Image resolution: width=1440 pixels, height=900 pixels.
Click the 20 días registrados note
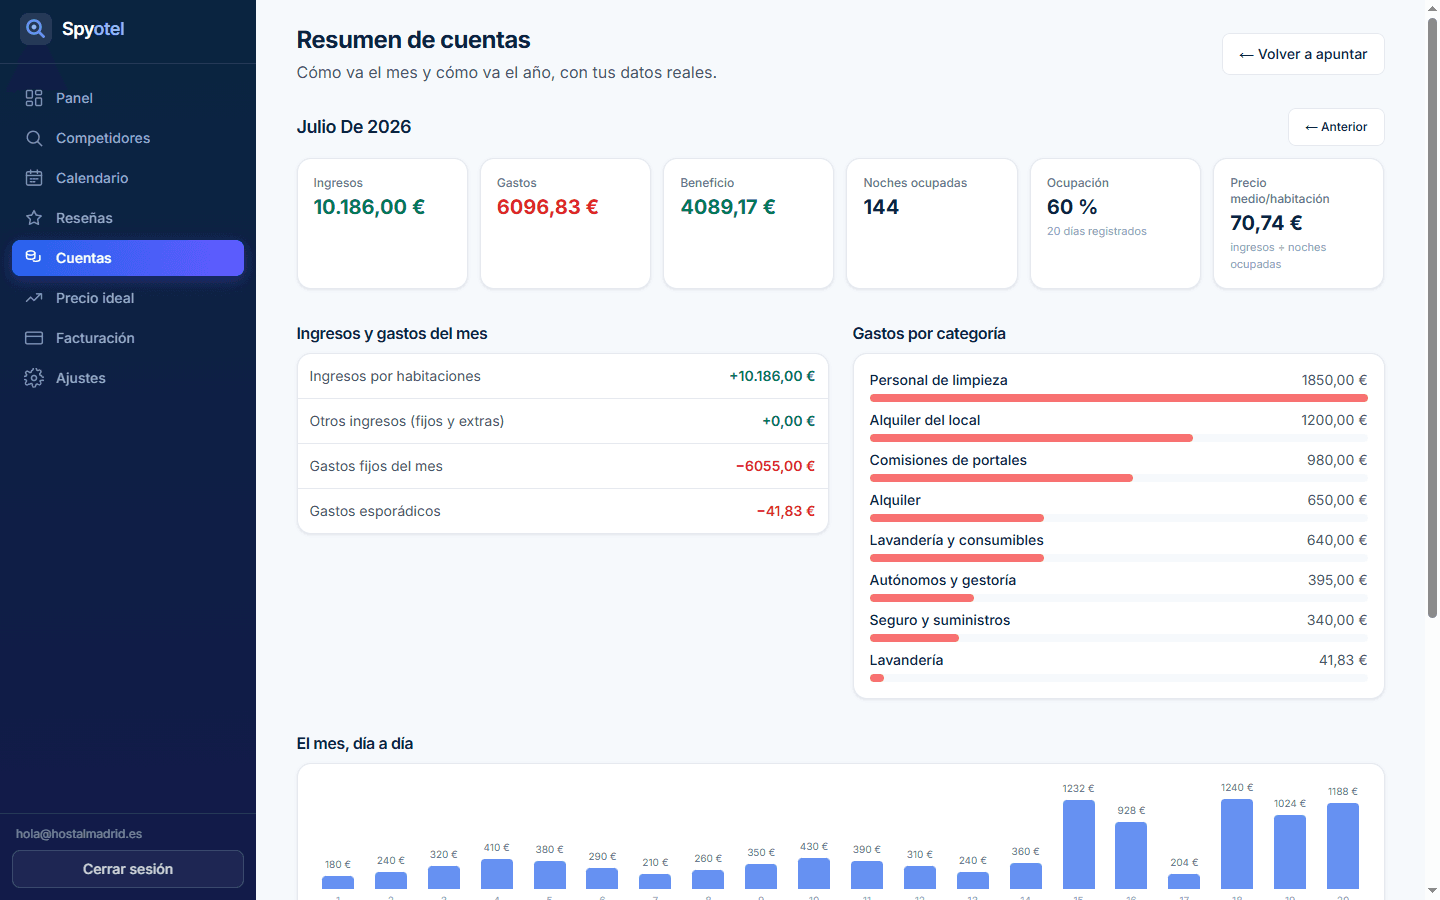[1097, 231]
